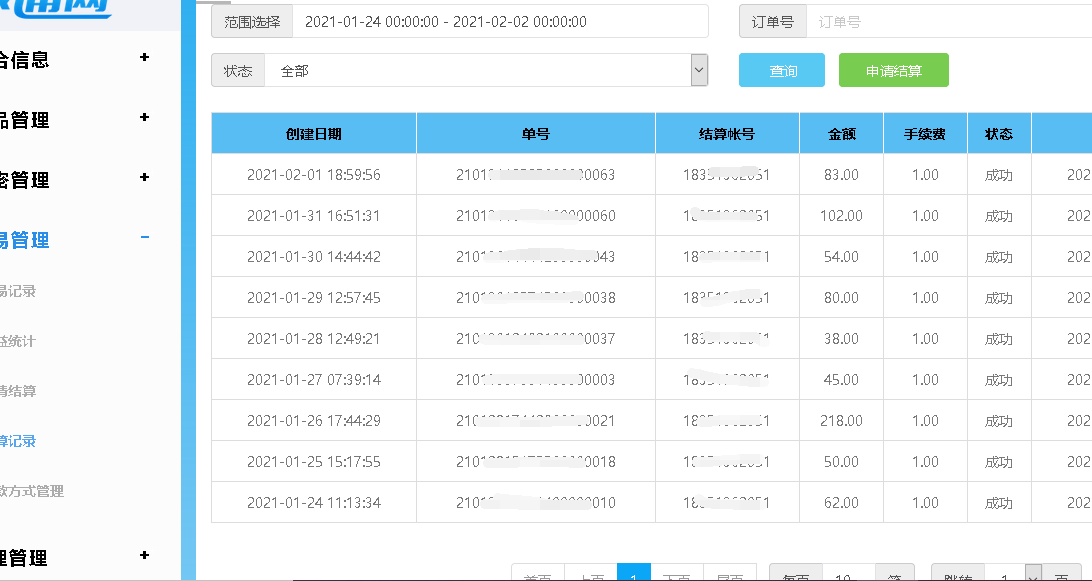Expand the bottom sidebar section plus icon
Image resolution: width=1092 pixels, height=581 pixels.
(x=144, y=556)
